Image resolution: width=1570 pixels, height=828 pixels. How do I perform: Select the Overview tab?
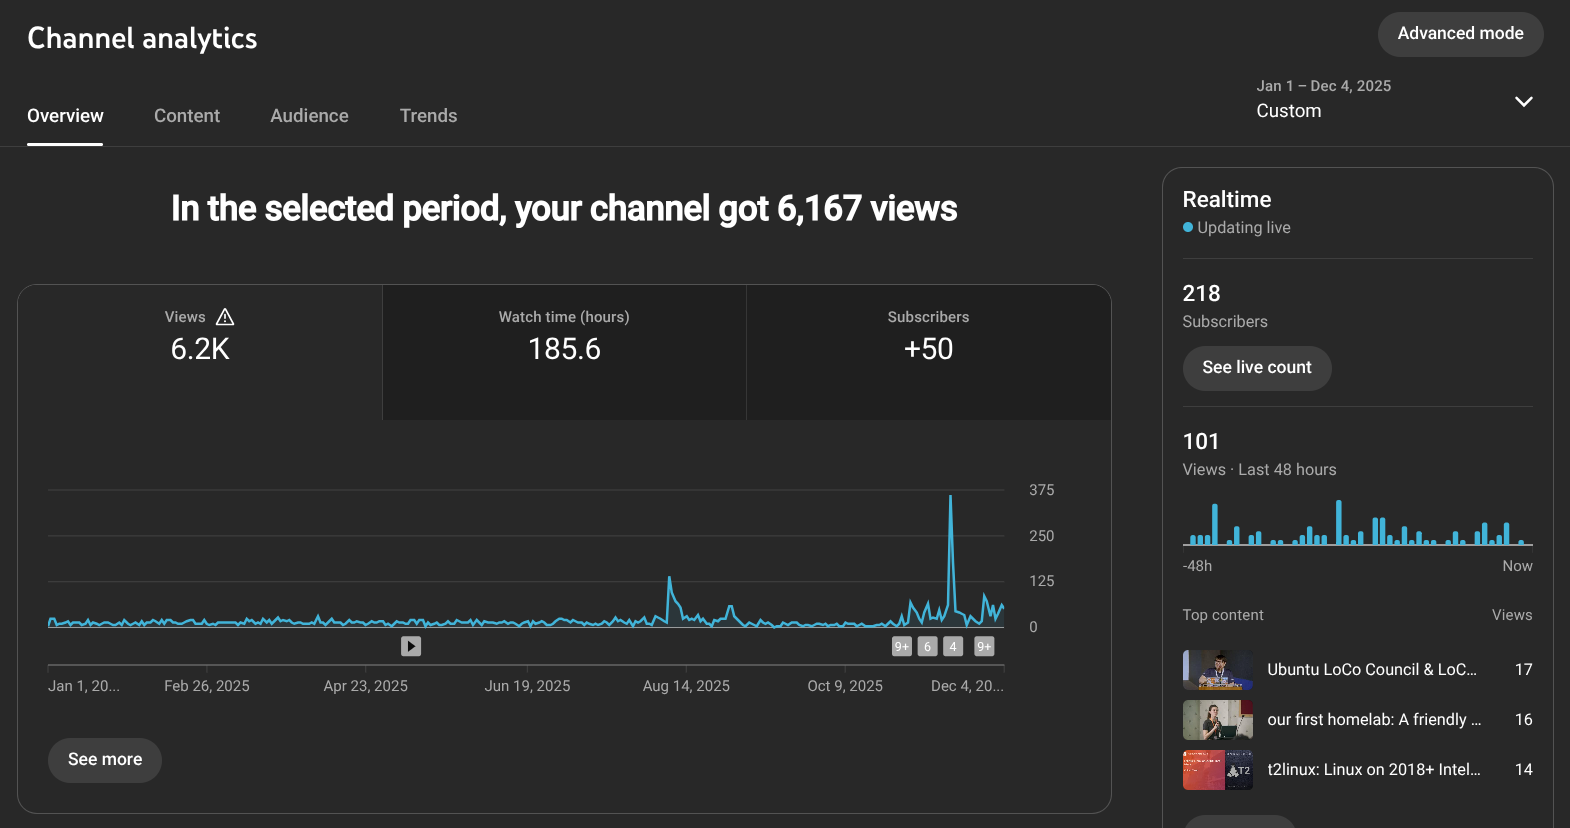[65, 116]
